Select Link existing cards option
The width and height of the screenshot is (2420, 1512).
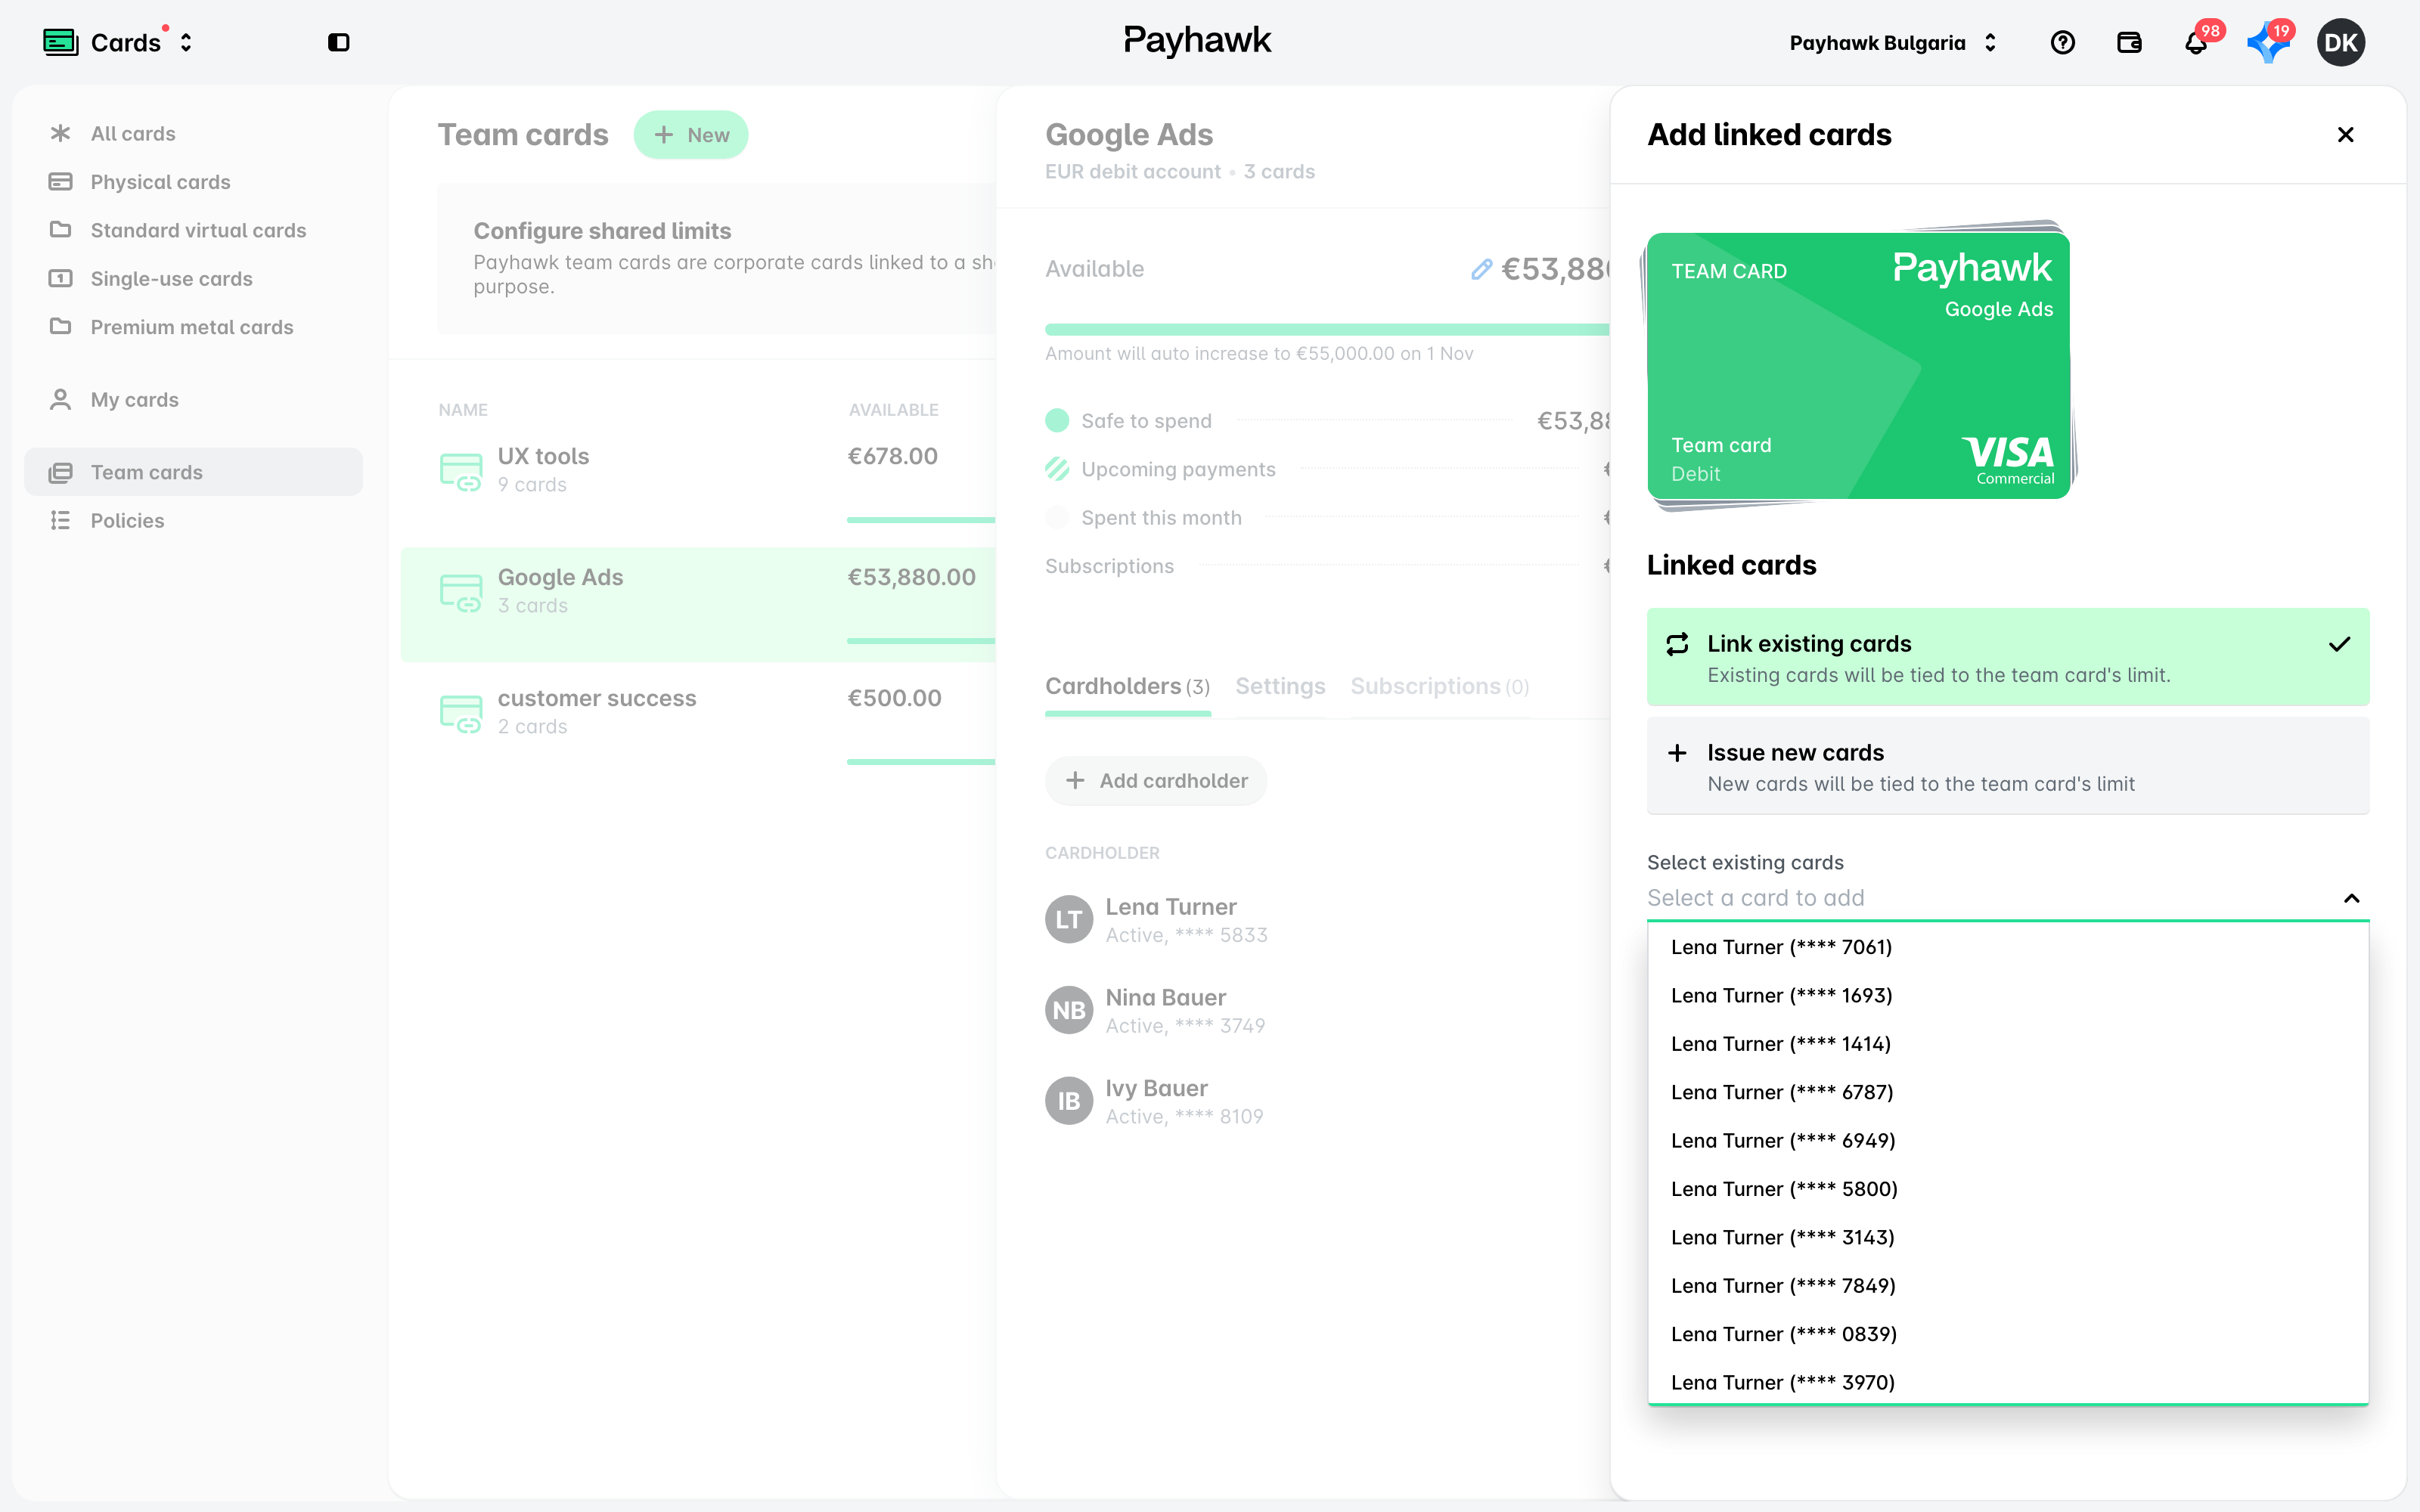pyautogui.click(x=2008, y=657)
